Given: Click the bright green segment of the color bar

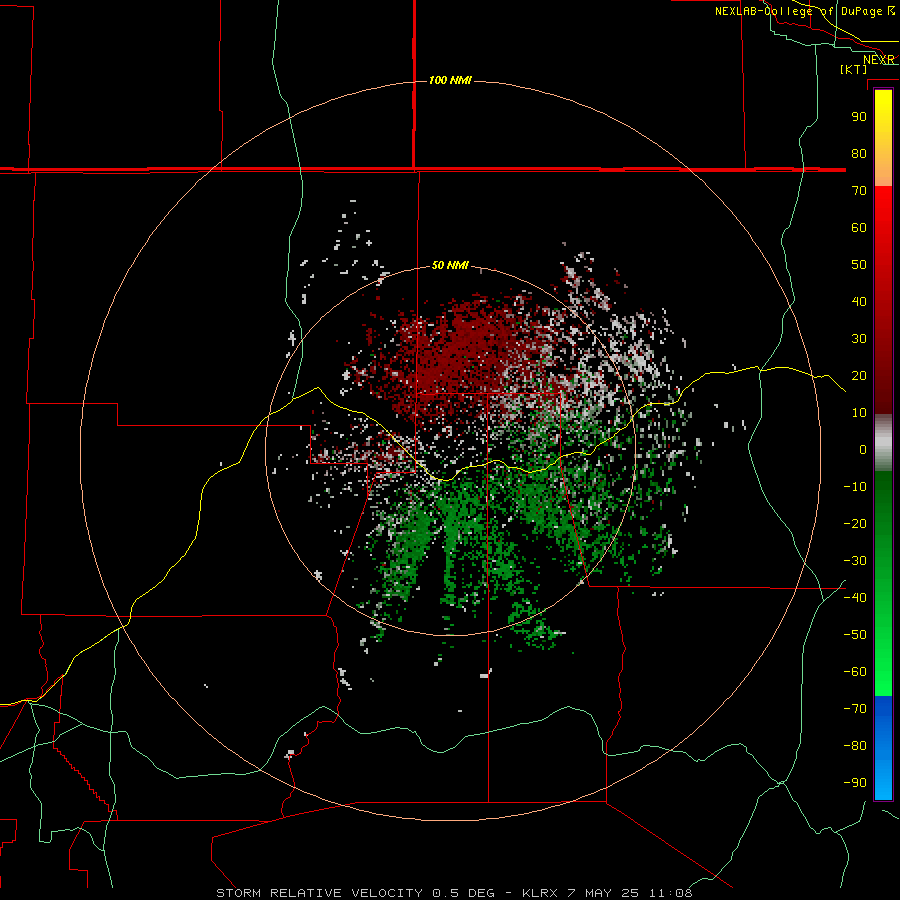Looking at the screenshot, I should click(883, 583).
